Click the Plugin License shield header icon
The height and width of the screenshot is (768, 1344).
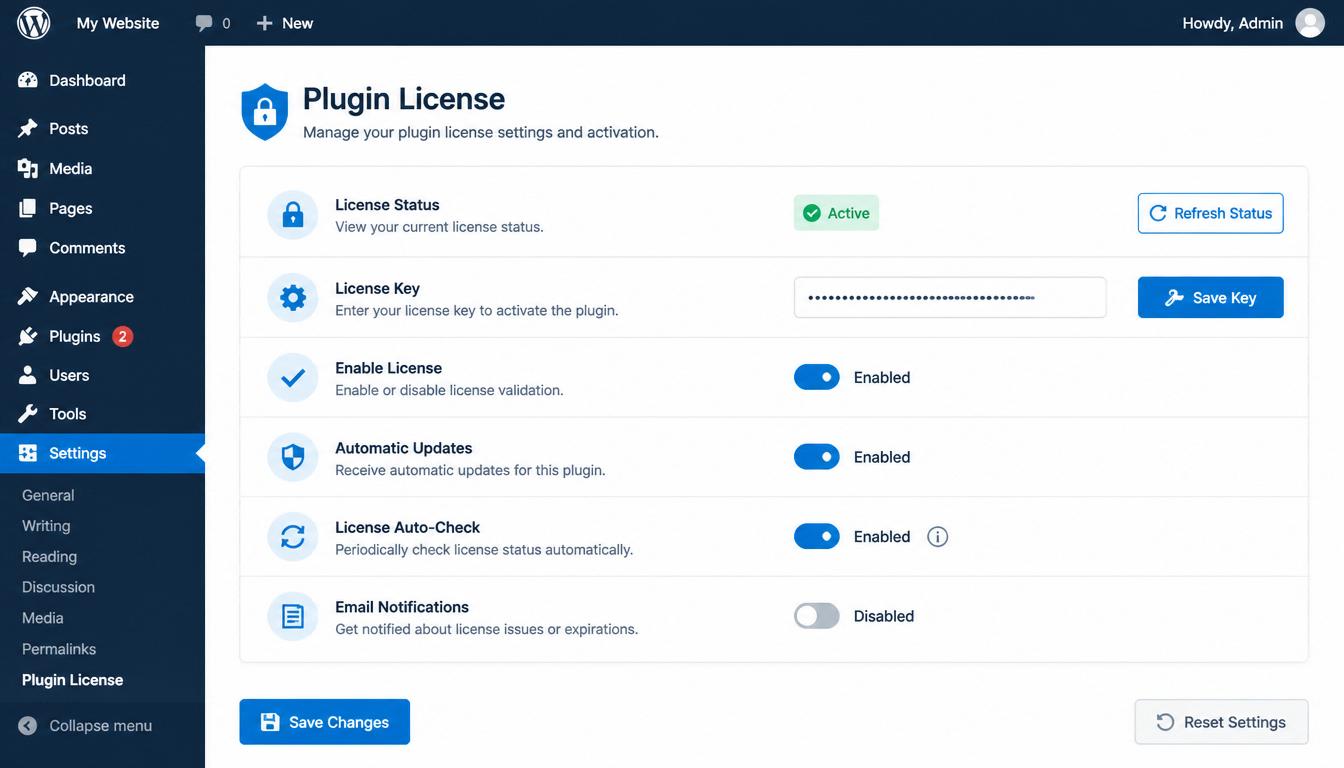click(x=265, y=112)
